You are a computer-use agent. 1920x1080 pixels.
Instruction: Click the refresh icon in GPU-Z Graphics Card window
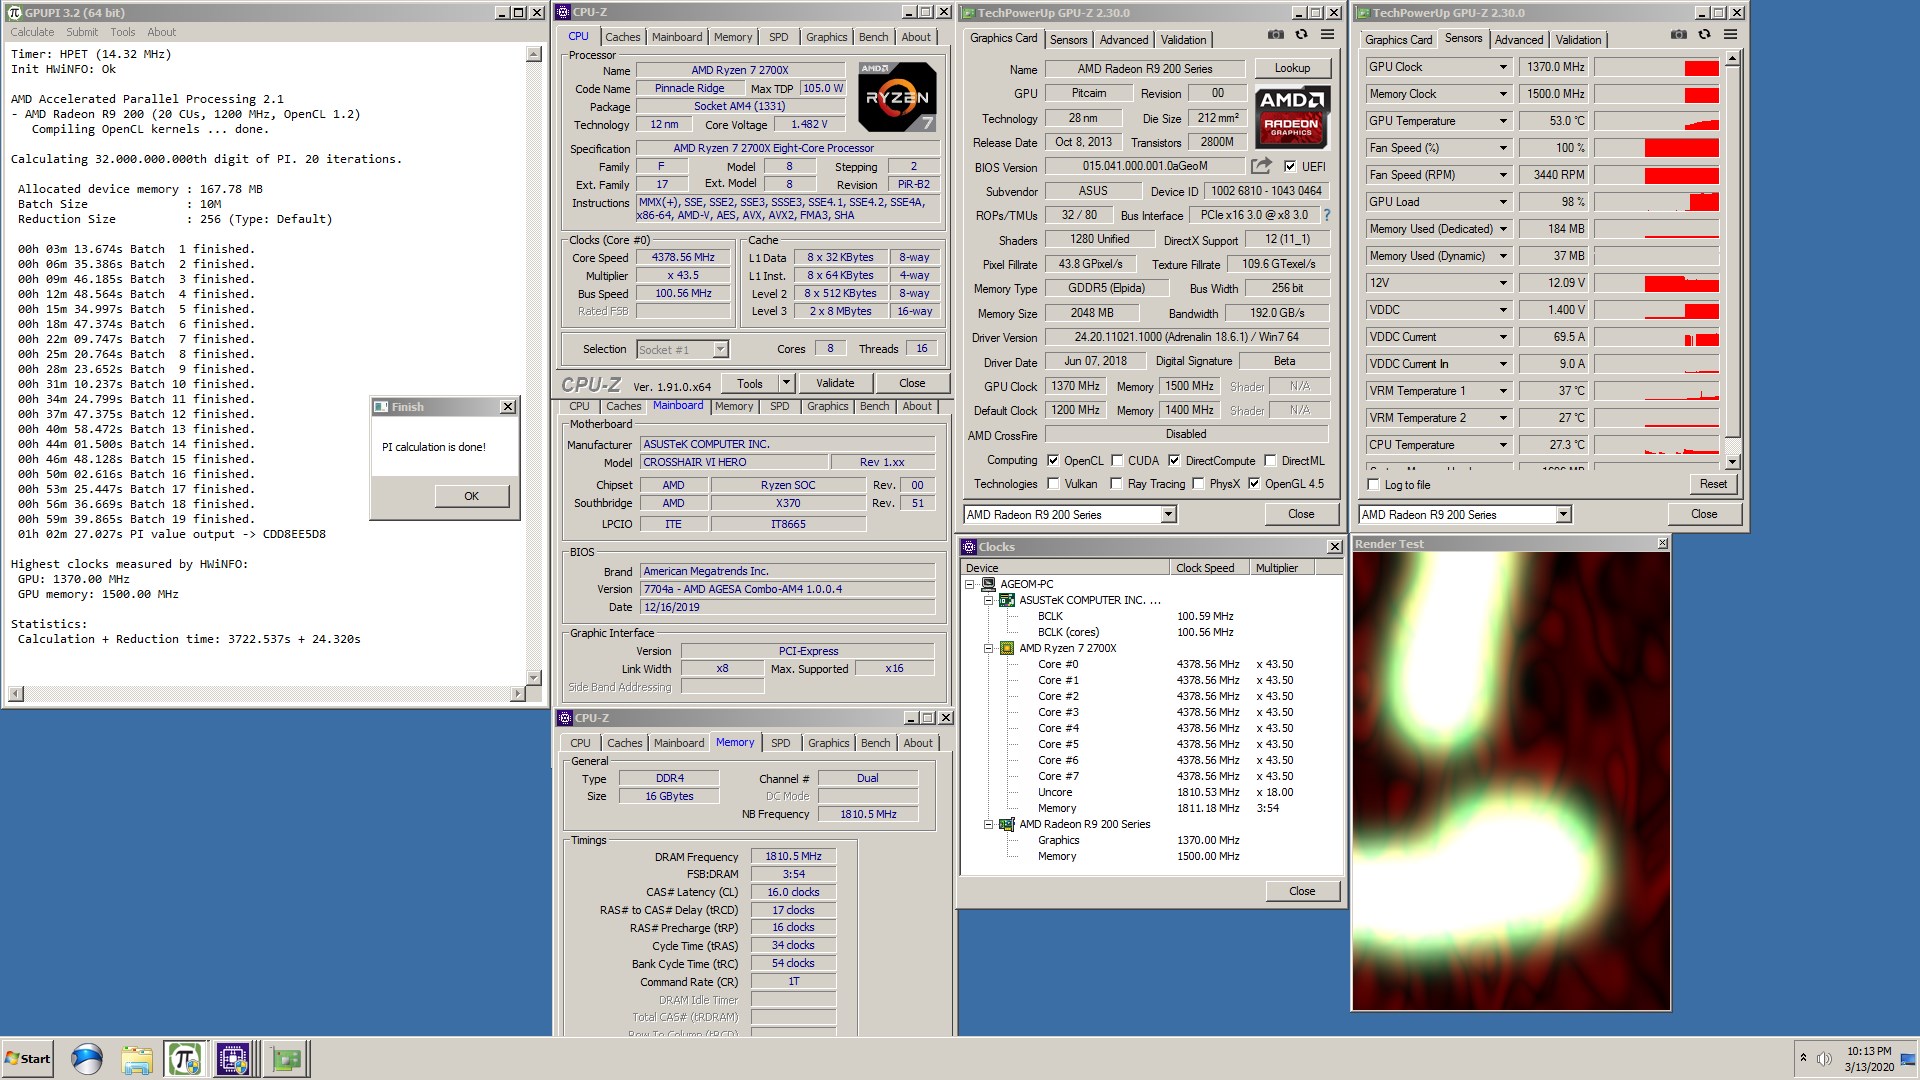tap(1301, 35)
